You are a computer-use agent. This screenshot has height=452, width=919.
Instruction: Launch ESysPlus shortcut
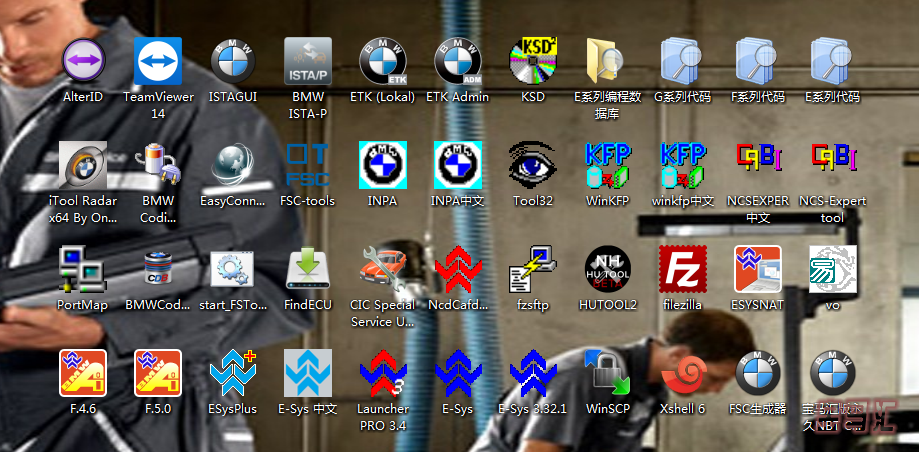pos(233,373)
